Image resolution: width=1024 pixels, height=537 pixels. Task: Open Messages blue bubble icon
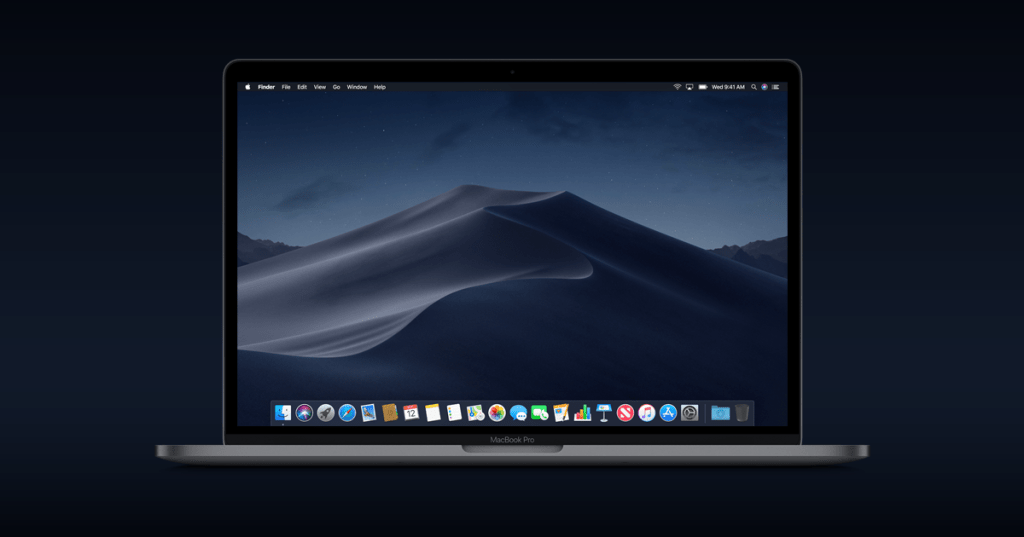tap(518, 413)
